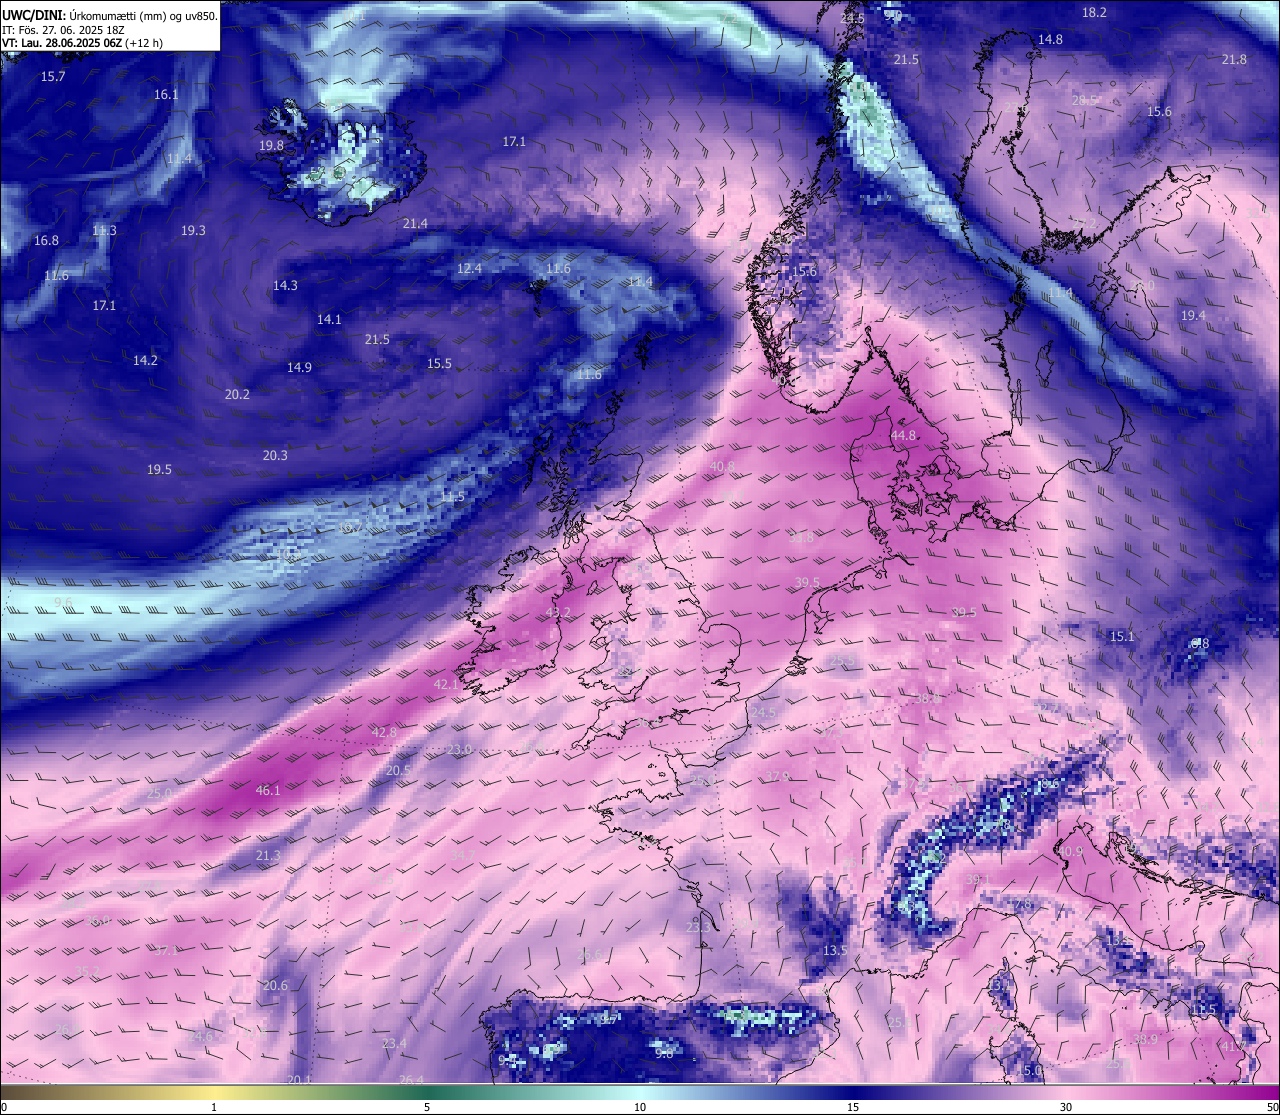Click the 40.8 value over the North Sea
Viewport: 1280px width, 1115px height.
tap(722, 467)
